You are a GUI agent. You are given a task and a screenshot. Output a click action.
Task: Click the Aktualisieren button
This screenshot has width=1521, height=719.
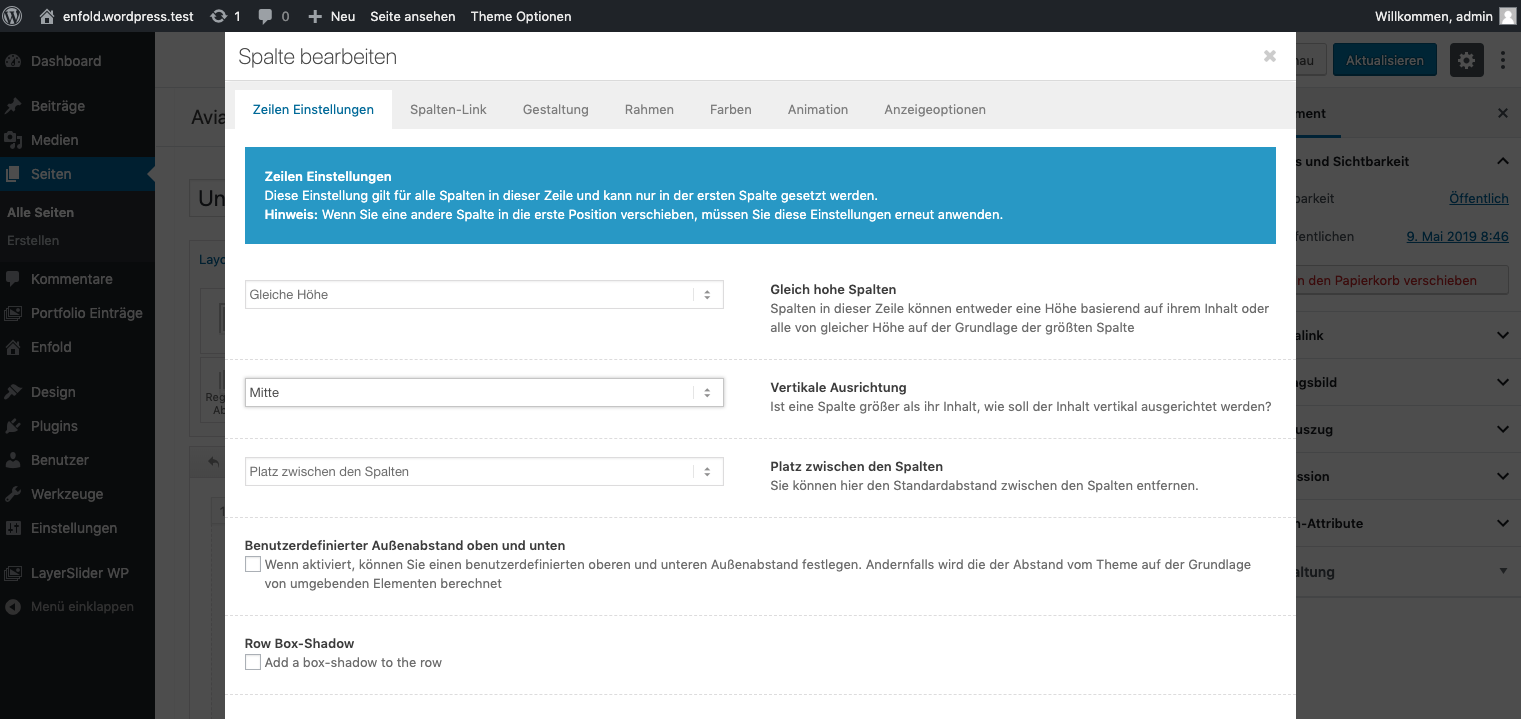[x=1384, y=60]
